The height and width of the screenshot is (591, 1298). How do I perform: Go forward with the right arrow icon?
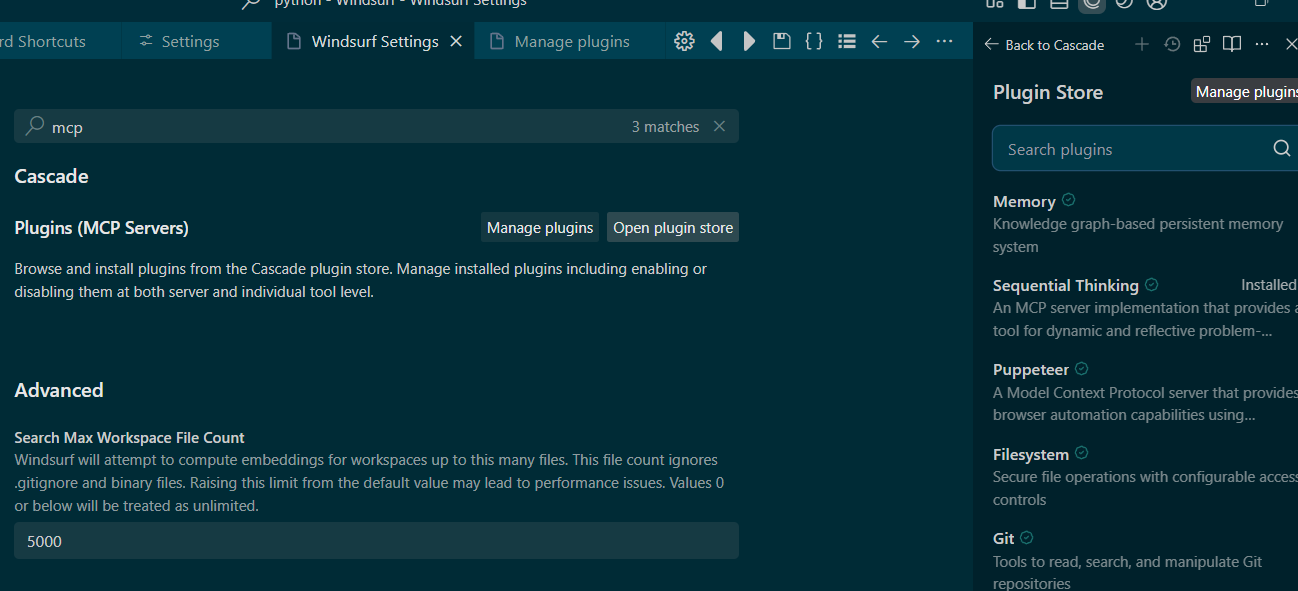click(x=912, y=41)
